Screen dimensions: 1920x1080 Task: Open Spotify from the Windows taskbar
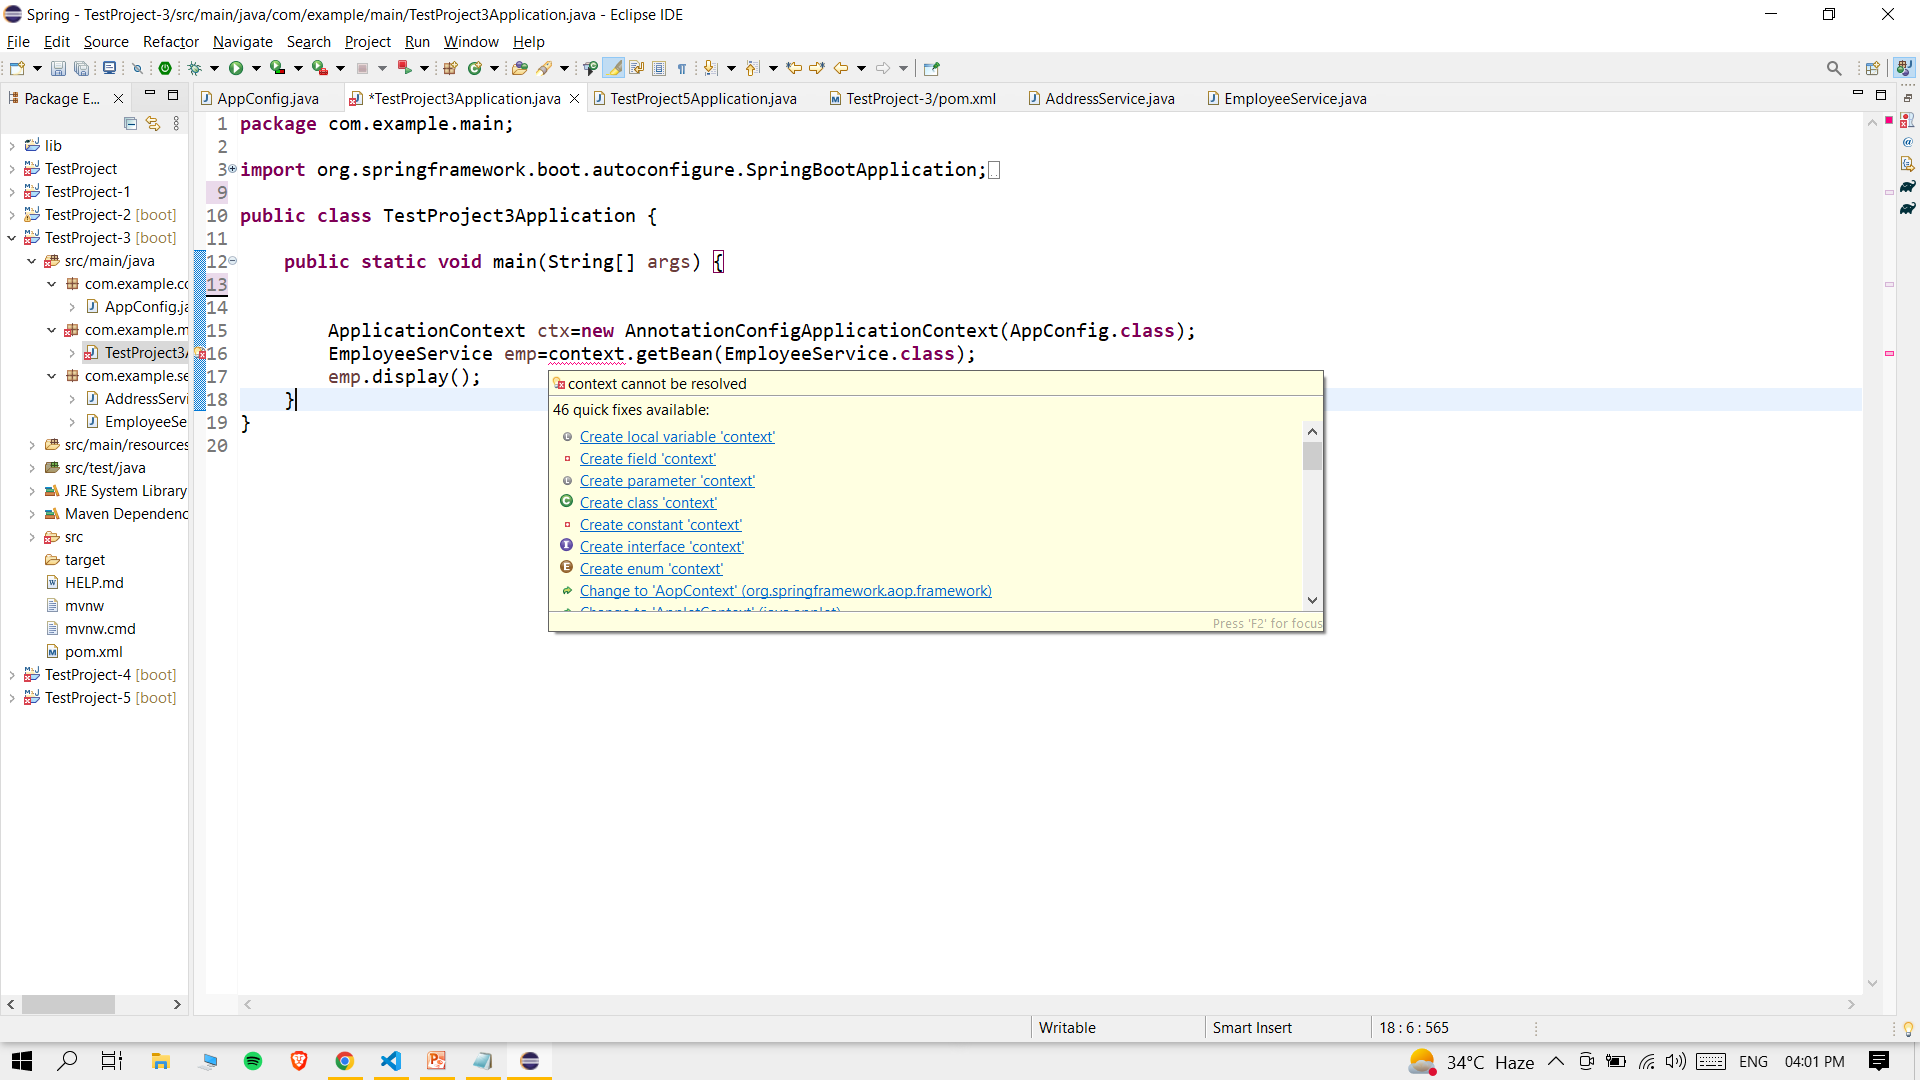[x=253, y=1061]
